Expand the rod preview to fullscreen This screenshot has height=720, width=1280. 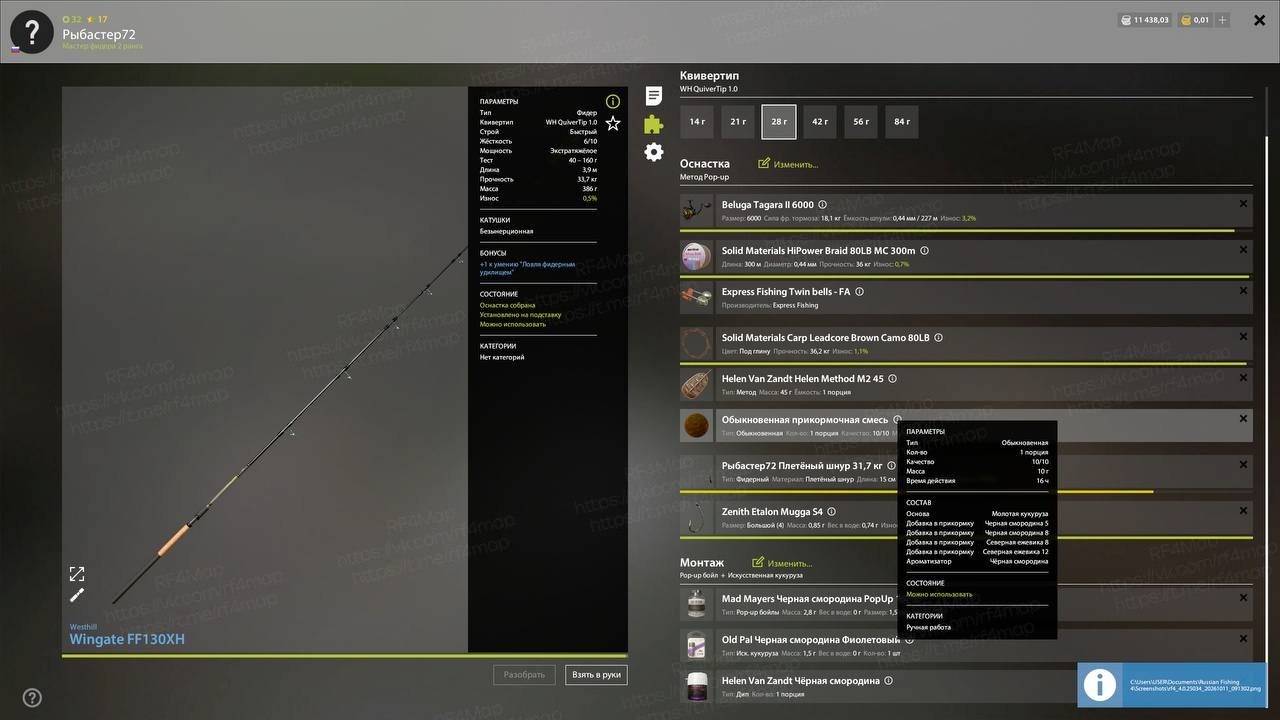tap(77, 574)
